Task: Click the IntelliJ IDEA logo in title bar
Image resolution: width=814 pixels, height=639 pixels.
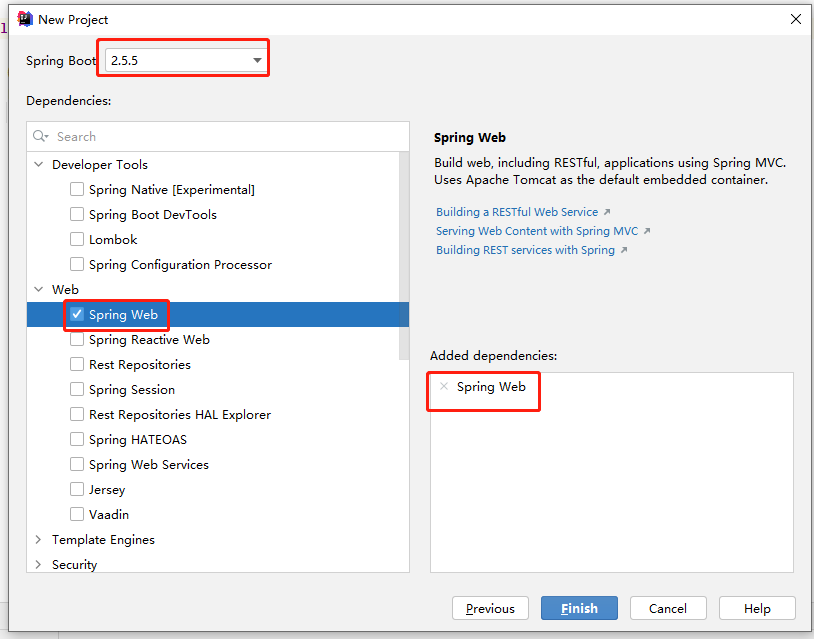Action: click(x=25, y=19)
